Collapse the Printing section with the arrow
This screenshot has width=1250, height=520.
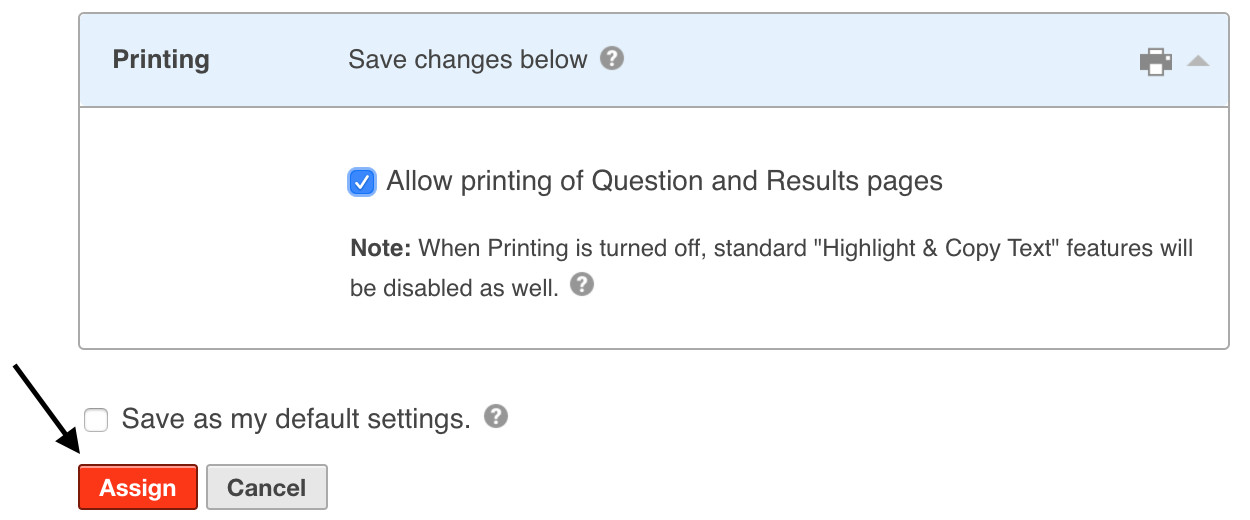click(1198, 61)
